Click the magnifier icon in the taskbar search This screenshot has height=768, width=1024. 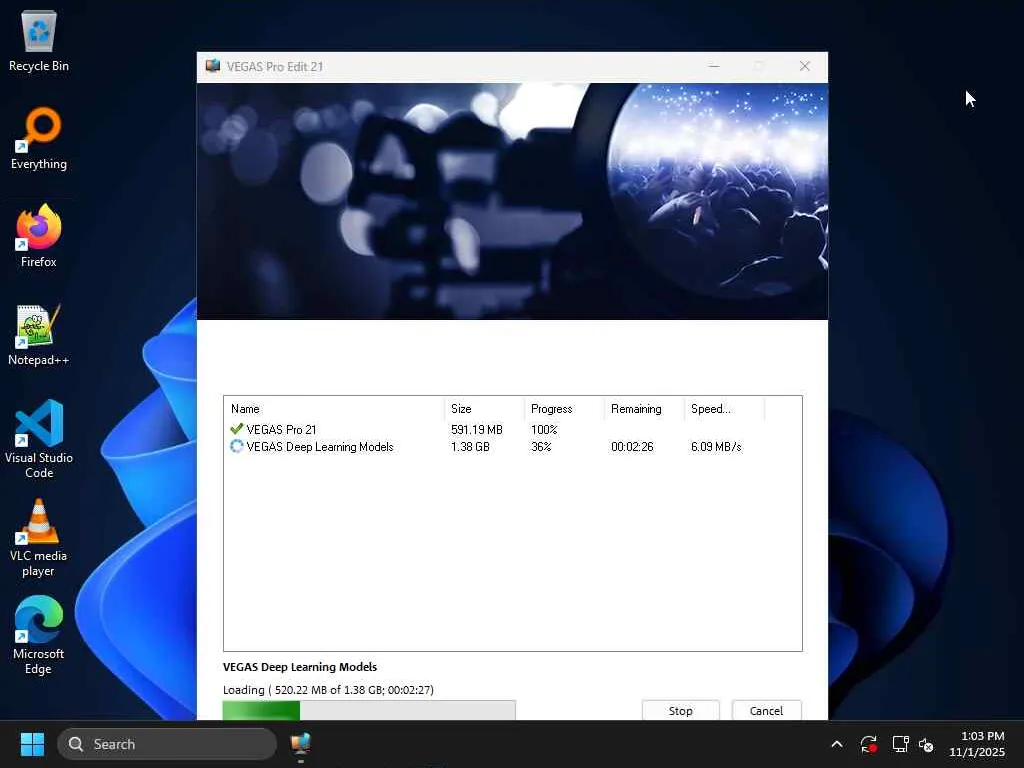76,744
